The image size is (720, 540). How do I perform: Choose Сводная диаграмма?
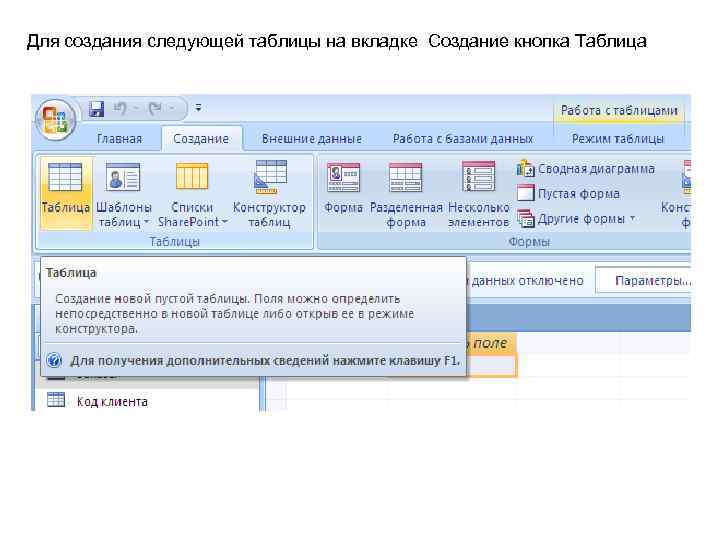pos(586,169)
